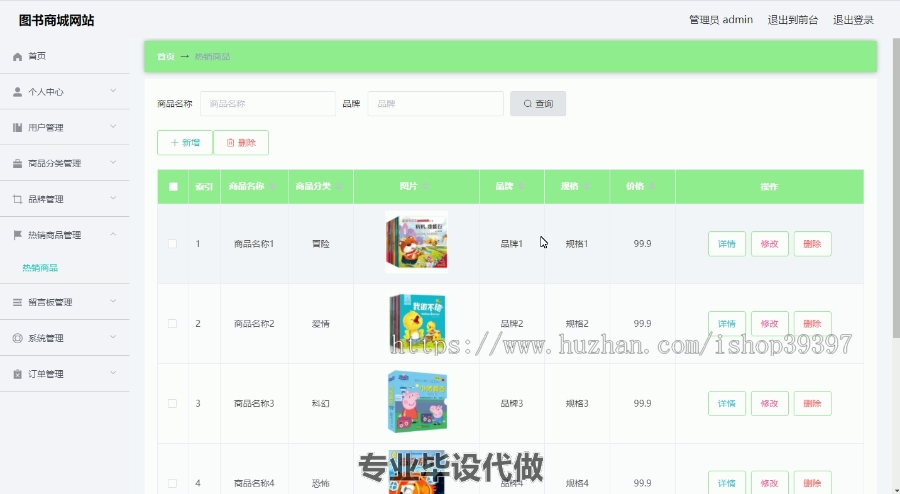Image resolution: width=900 pixels, height=494 pixels.
Task: Expand 系统管理 chevron
Action: coord(113,337)
